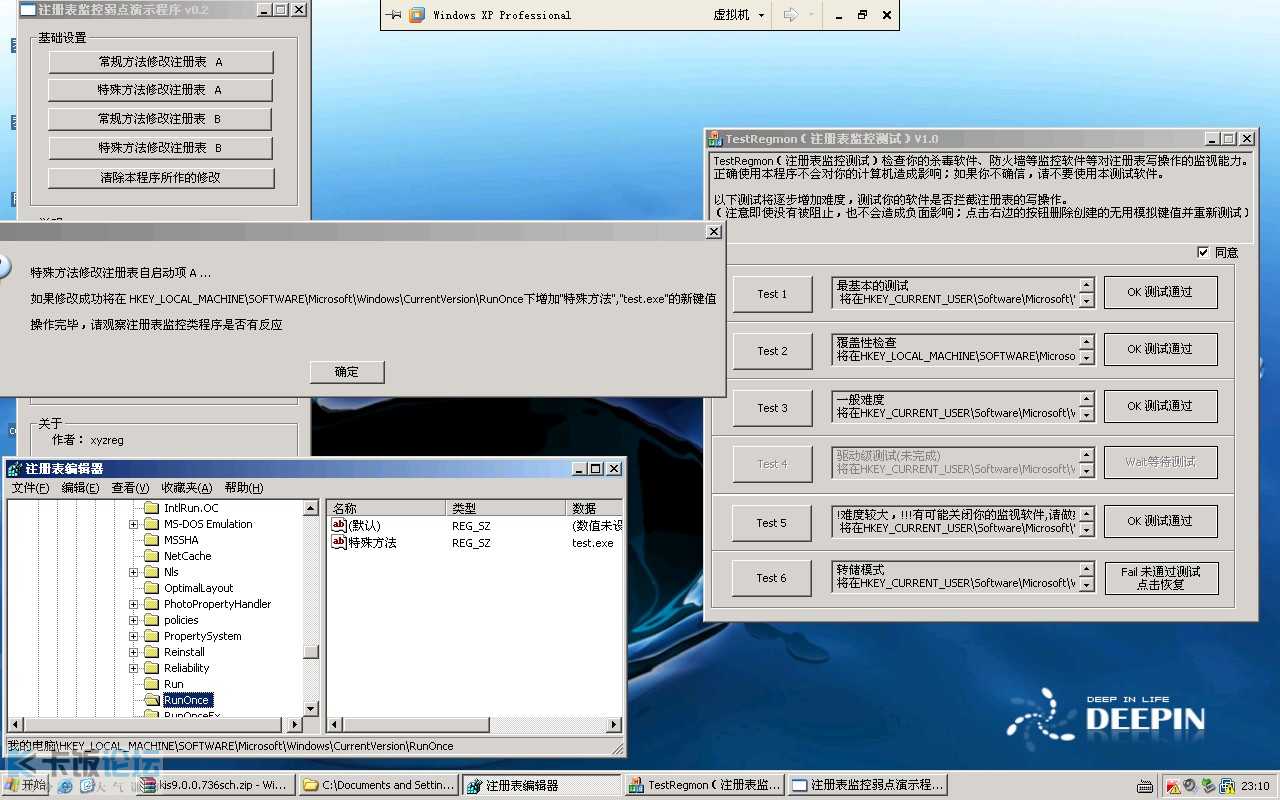Image resolution: width=1280 pixels, height=800 pixels.
Task: Click the 常规方法修改注册表 A button
Action: 160,62
